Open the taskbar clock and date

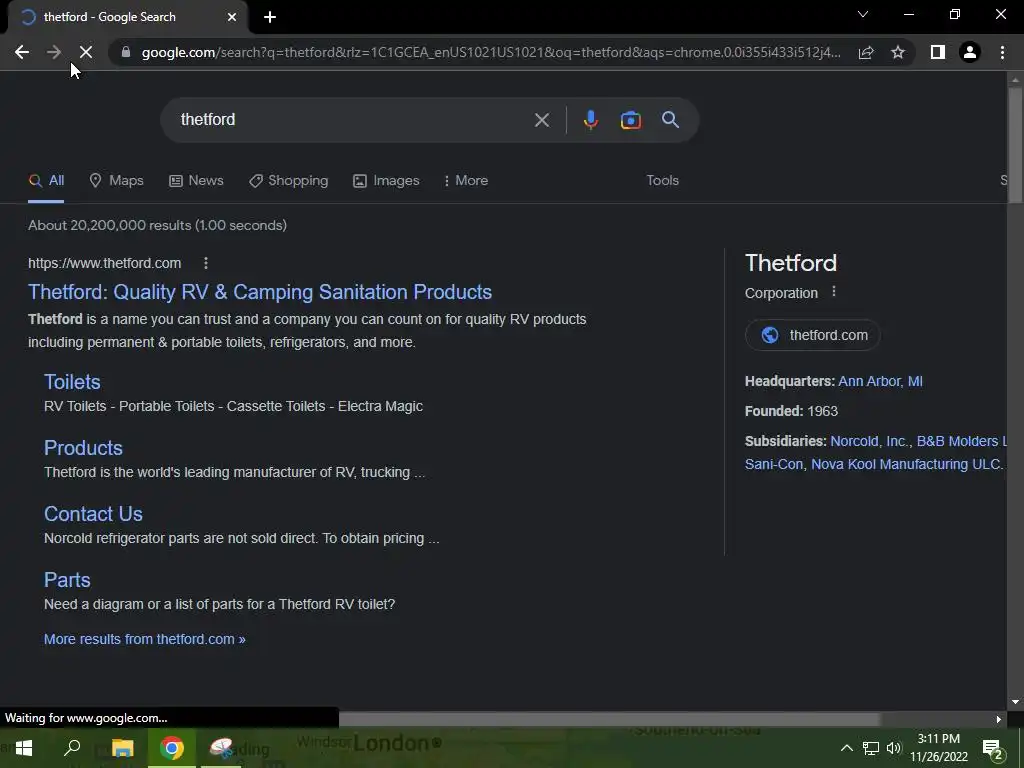pyautogui.click(x=939, y=748)
